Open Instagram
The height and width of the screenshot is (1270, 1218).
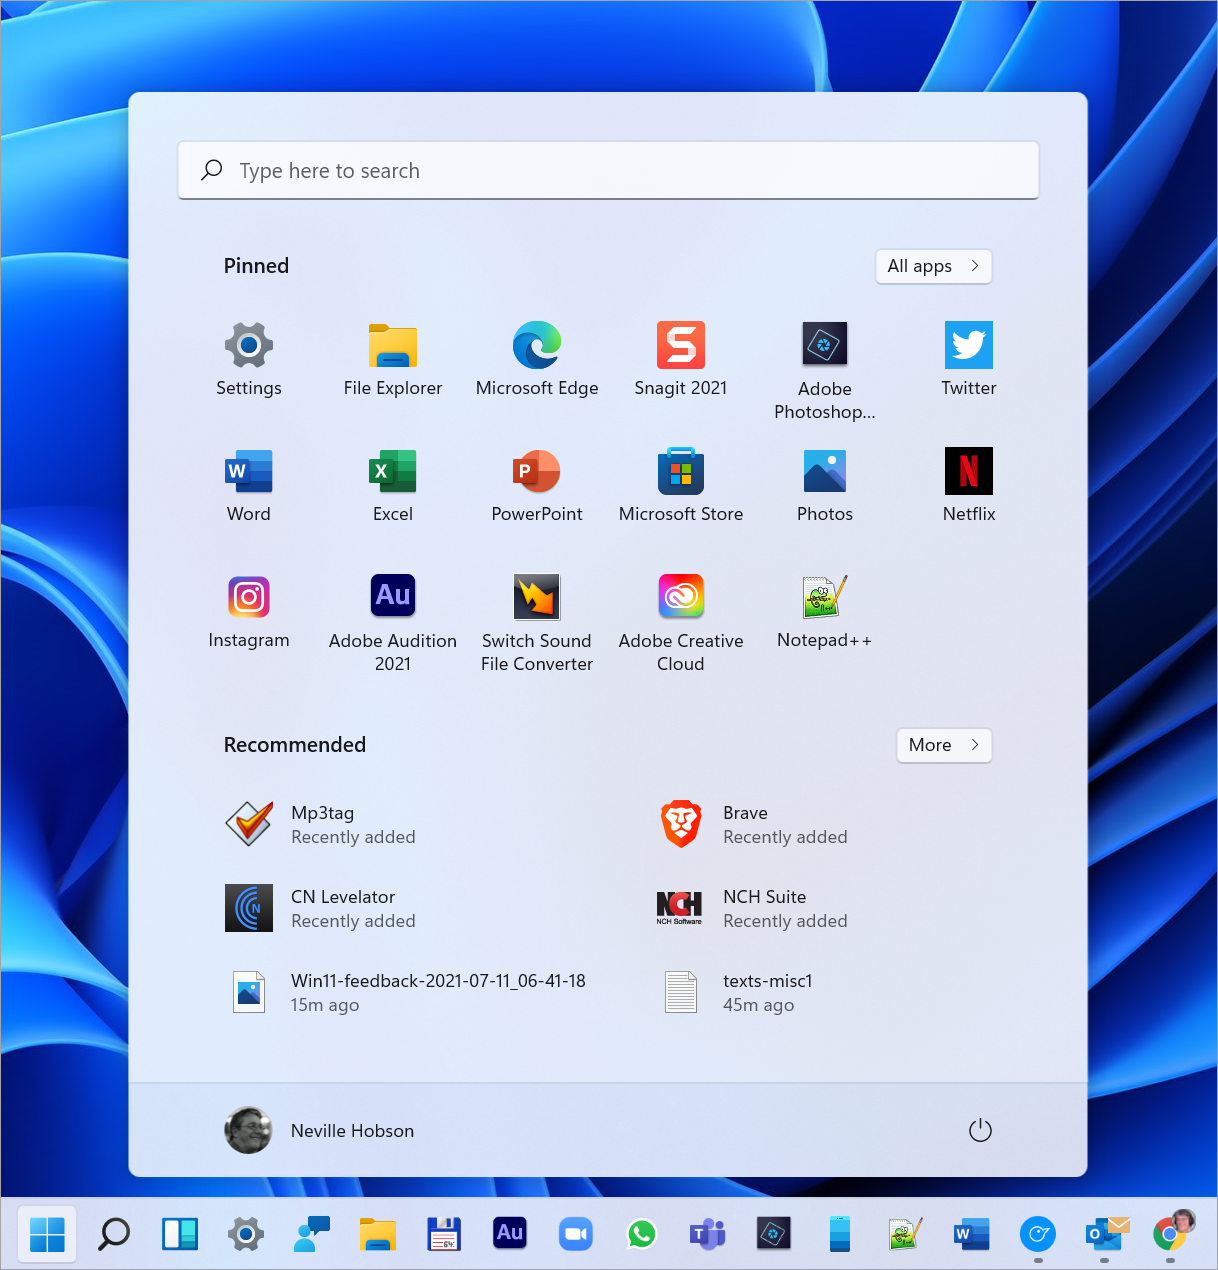[x=249, y=612]
